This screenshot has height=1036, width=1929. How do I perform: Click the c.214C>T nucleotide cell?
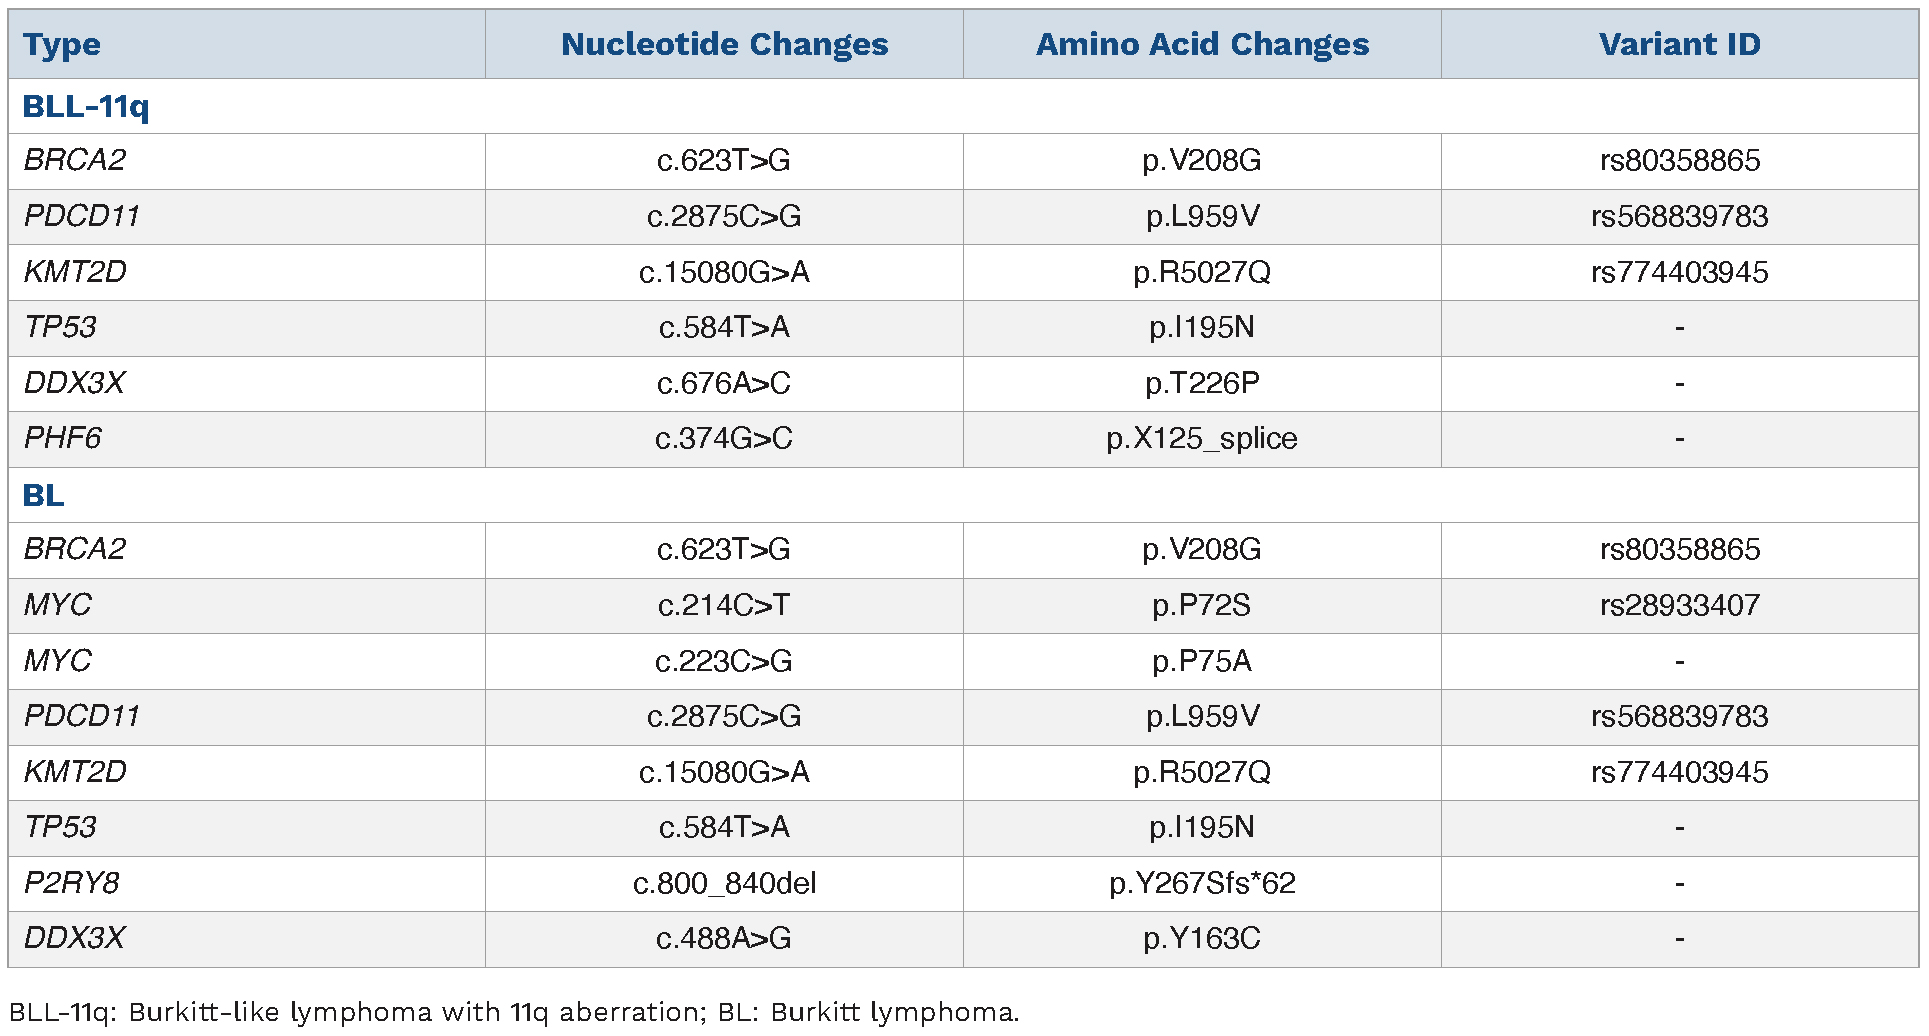click(x=724, y=606)
